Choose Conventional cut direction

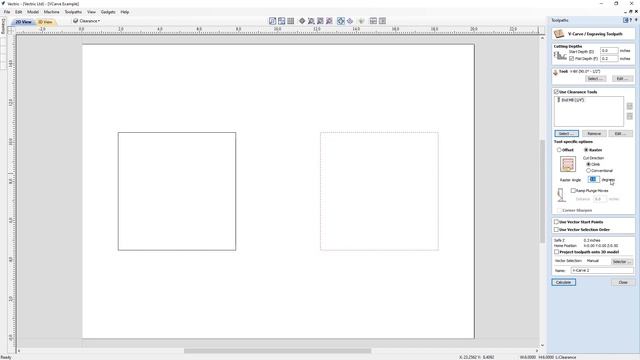coord(589,171)
